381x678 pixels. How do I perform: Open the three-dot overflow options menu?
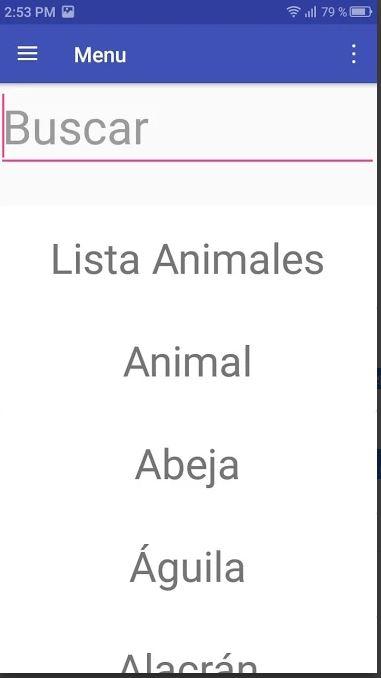click(x=354, y=54)
